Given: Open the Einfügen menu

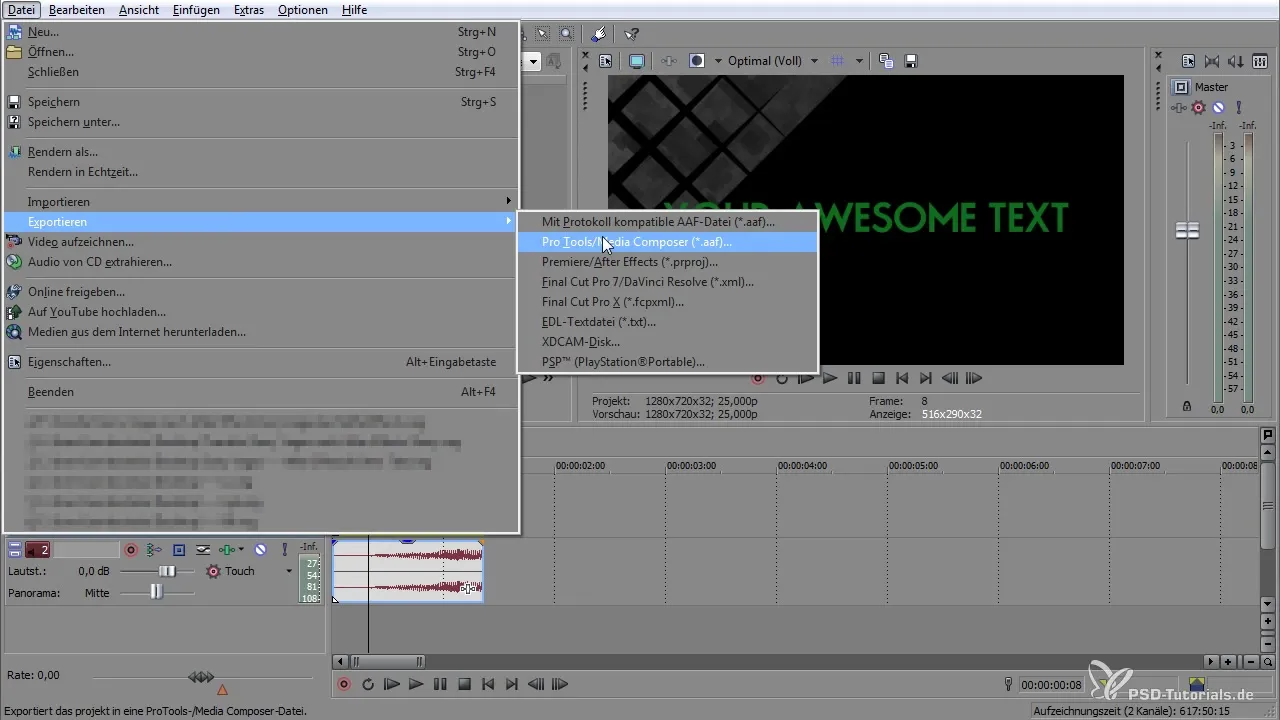Looking at the screenshot, I should click(x=197, y=10).
